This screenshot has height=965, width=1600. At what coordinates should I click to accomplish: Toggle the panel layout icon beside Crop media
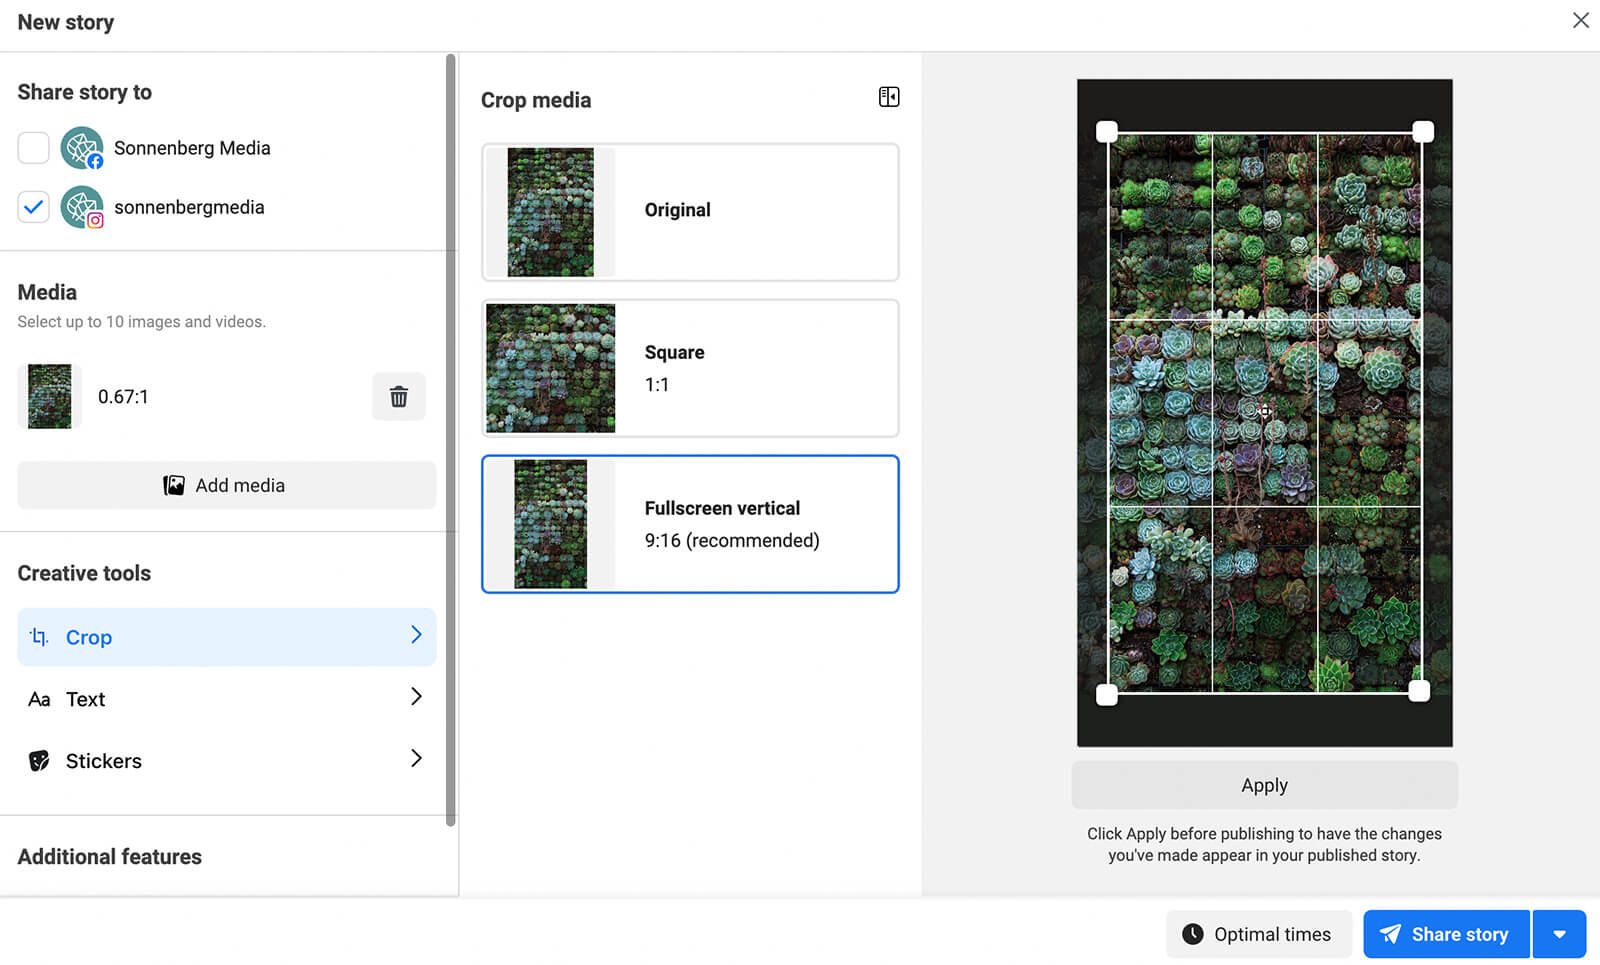coord(889,97)
